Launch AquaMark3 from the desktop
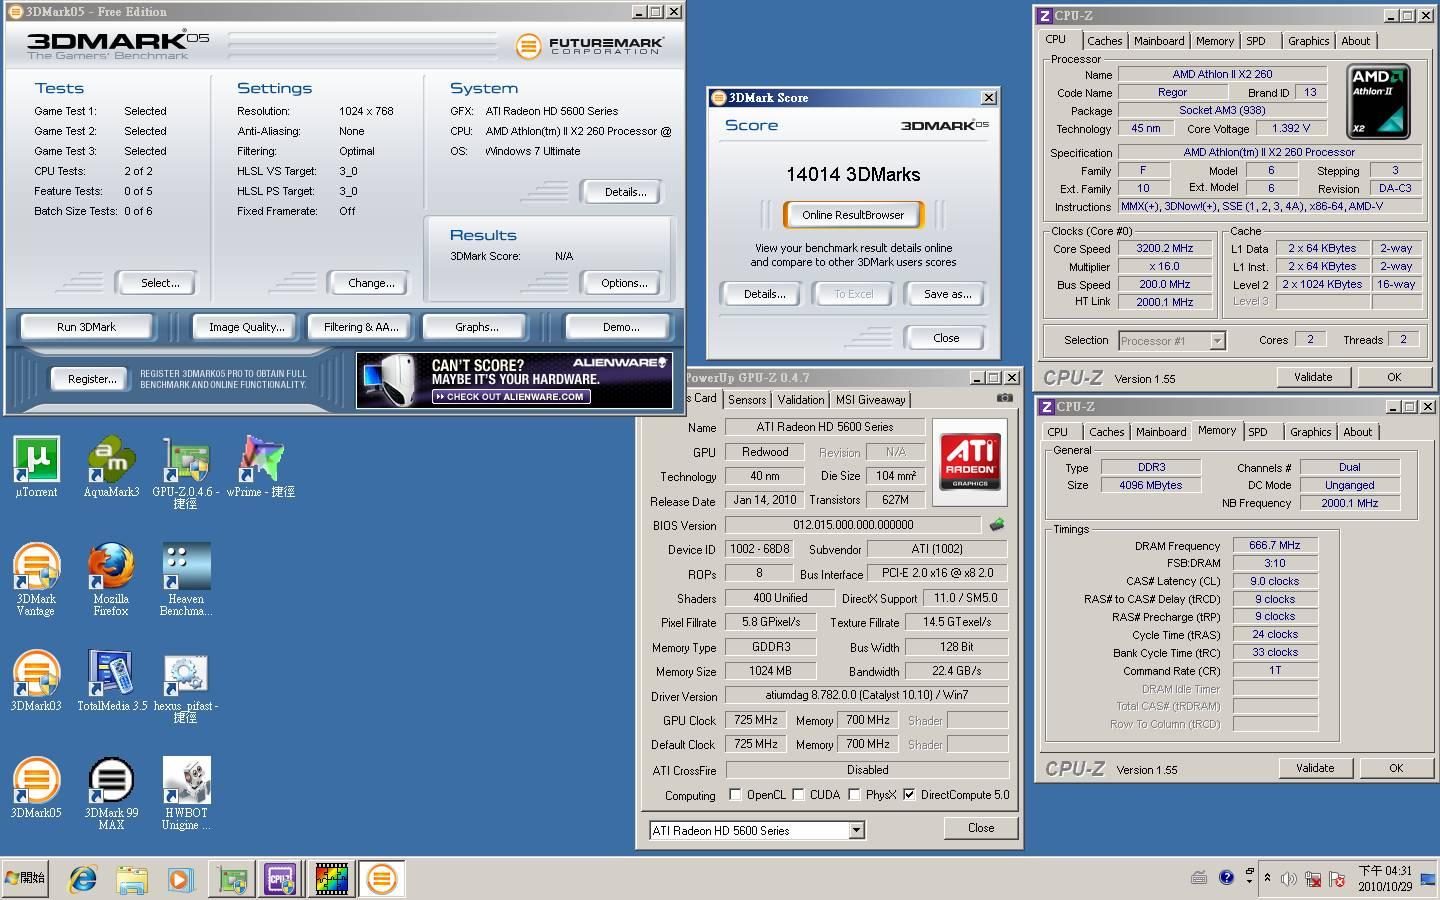This screenshot has width=1440, height=900. (111, 466)
